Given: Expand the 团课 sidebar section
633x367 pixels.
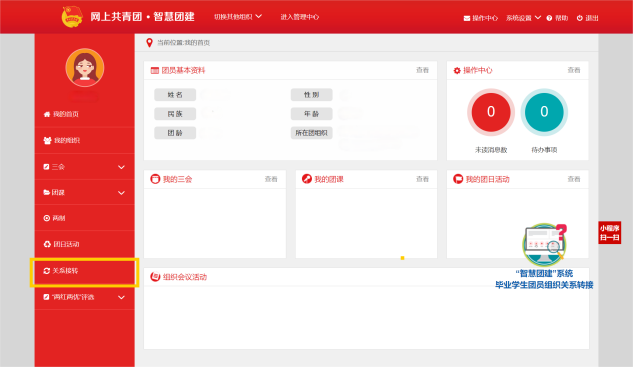Looking at the screenshot, I should tap(84, 193).
